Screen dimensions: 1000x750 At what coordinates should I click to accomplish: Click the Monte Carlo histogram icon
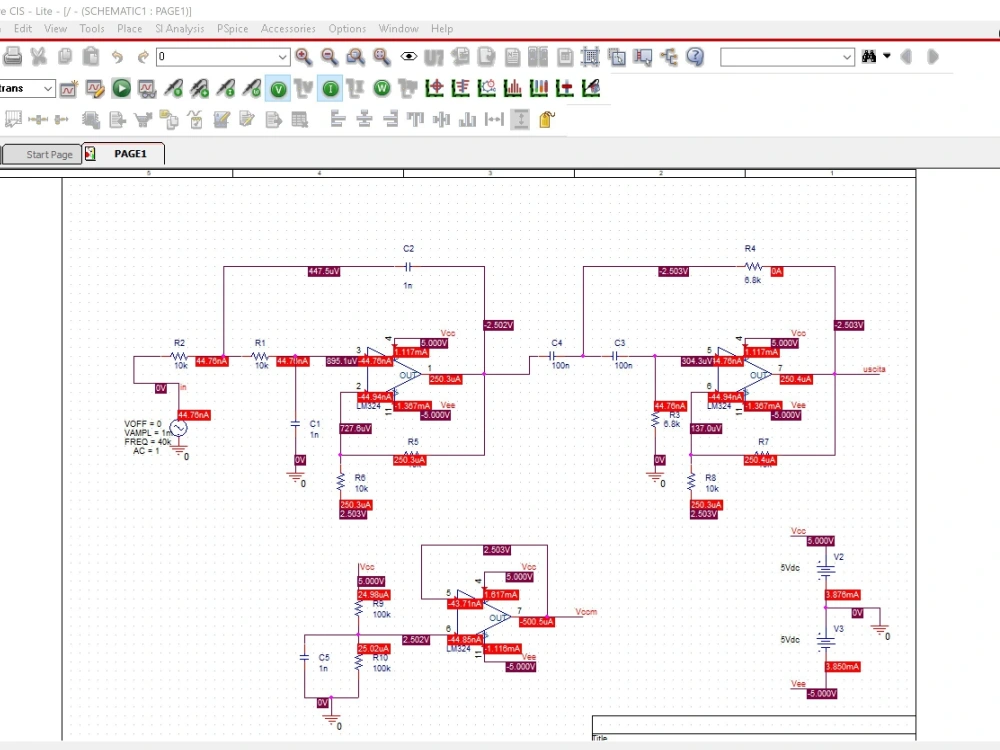[x=513, y=88]
